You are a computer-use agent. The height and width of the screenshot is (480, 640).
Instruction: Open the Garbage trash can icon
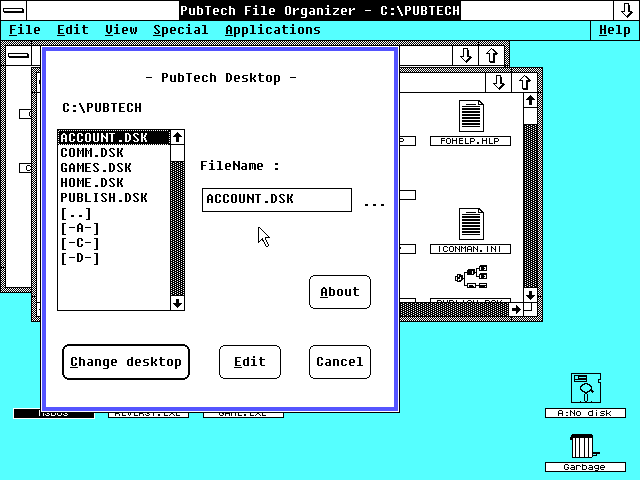pyautogui.click(x=584, y=446)
